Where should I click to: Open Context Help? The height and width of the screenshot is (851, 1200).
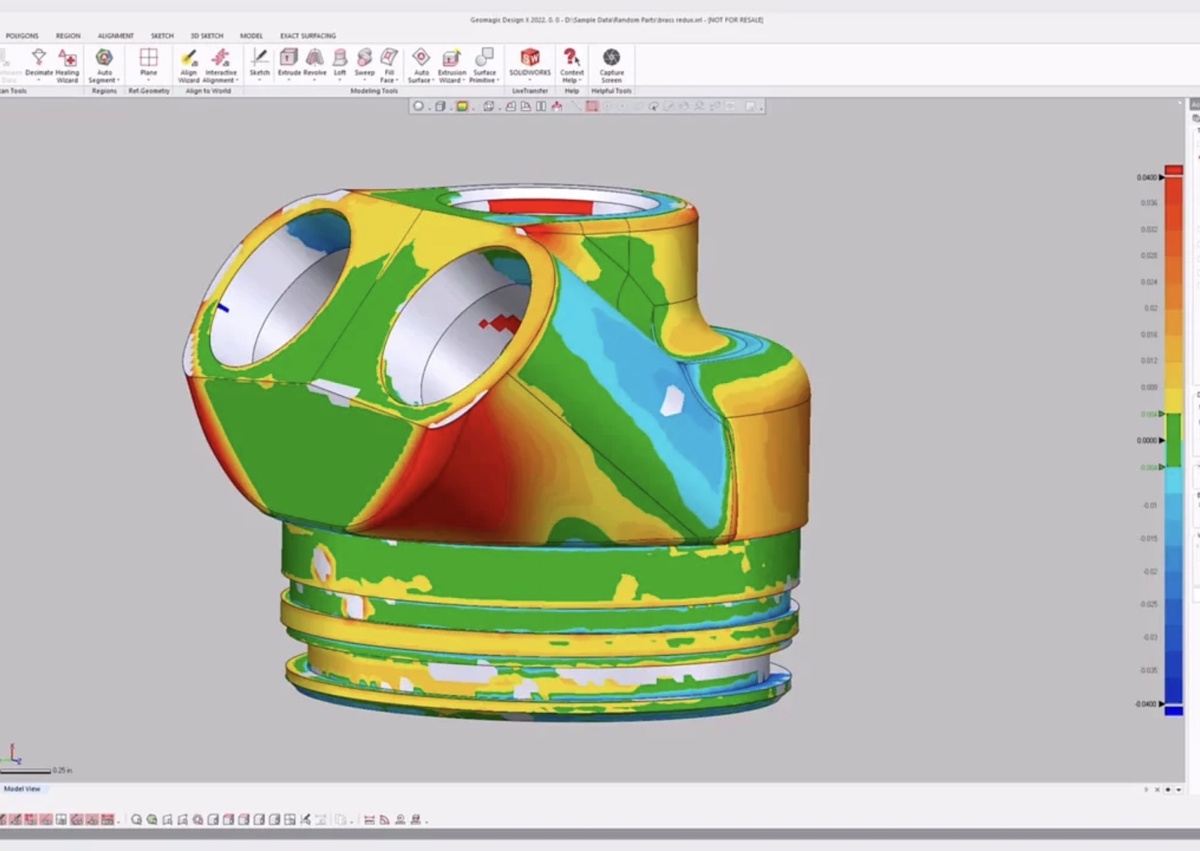[572, 65]
